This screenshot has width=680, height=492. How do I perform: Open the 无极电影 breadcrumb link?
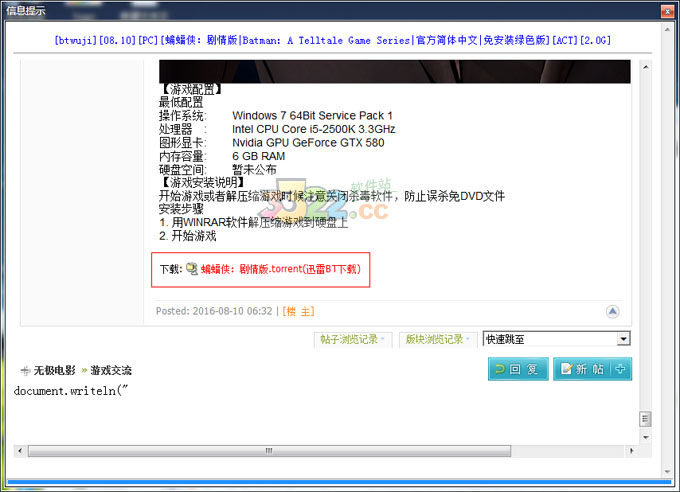55,370
